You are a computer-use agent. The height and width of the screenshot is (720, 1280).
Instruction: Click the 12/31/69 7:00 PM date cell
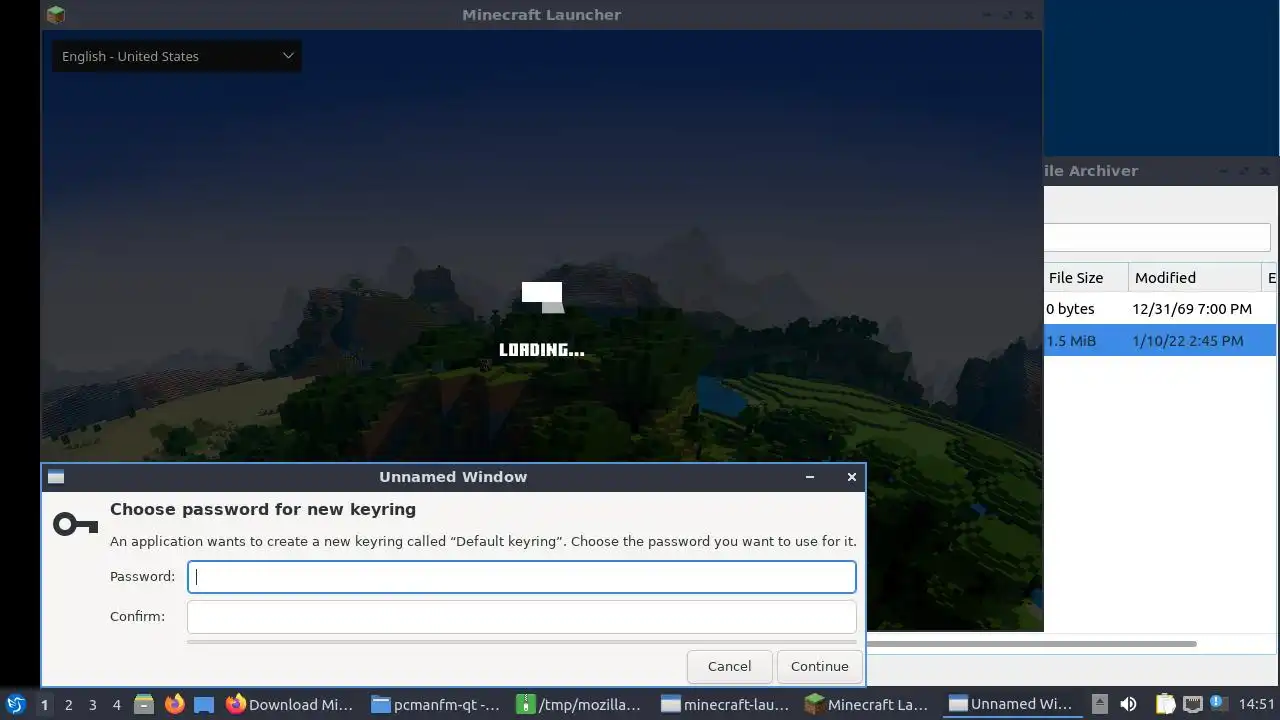(1192, 309)
